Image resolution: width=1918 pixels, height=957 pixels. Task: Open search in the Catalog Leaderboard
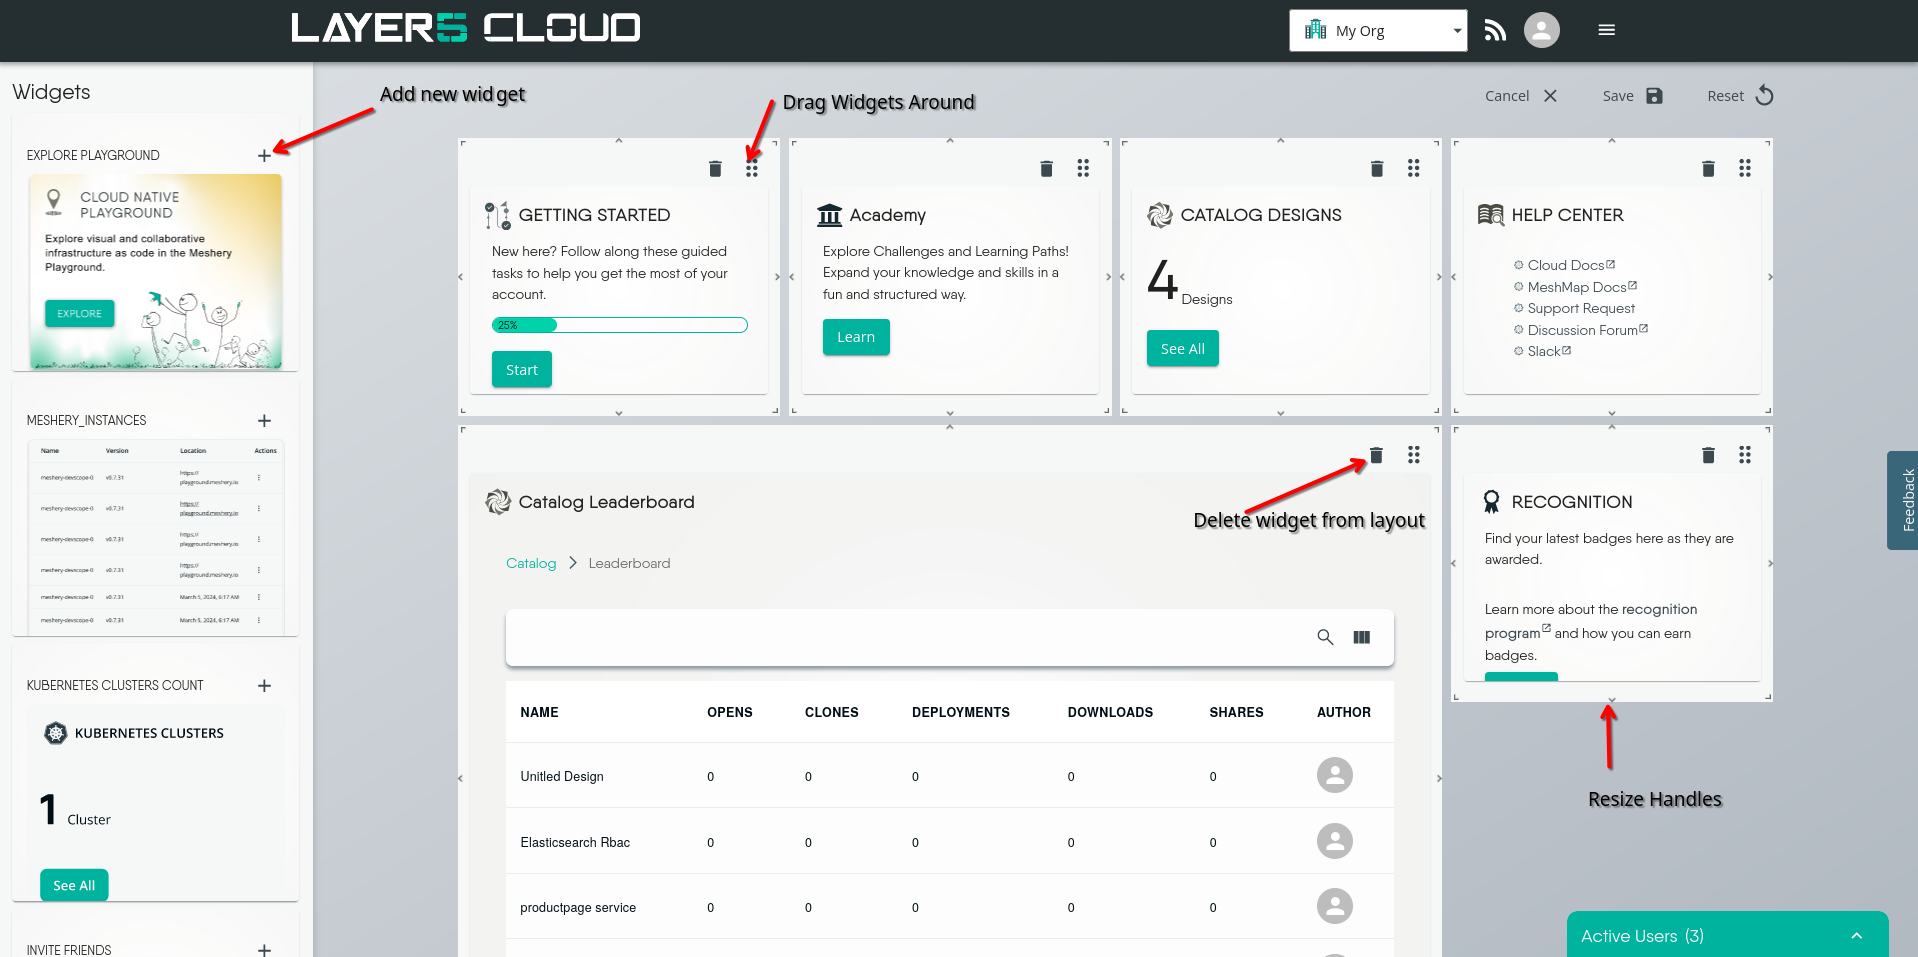pos(1324,637)
